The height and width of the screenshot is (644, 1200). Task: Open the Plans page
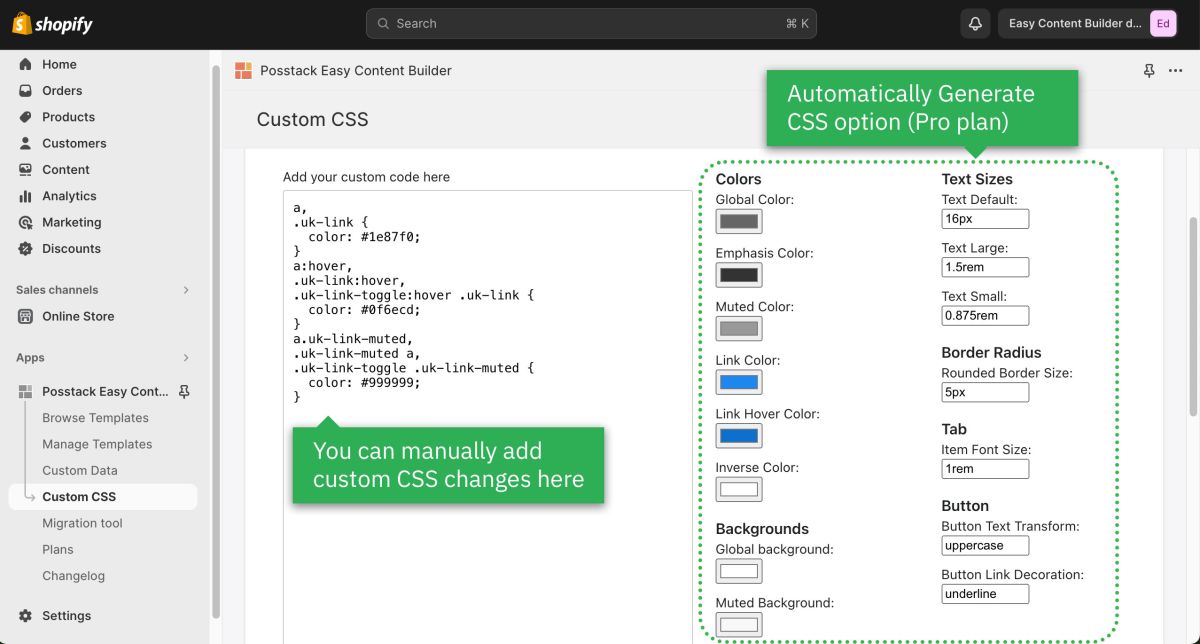pos(57,549)
